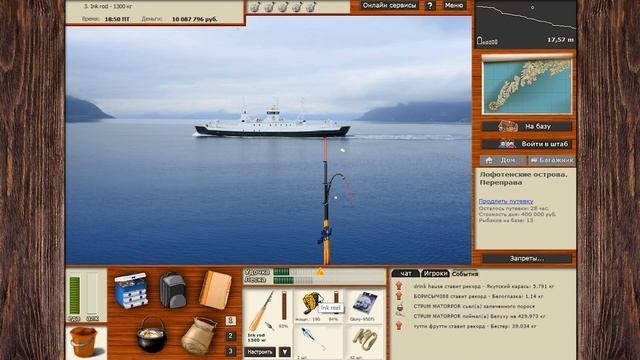
Task: Click the Багажник tab button
Action: 552,160
